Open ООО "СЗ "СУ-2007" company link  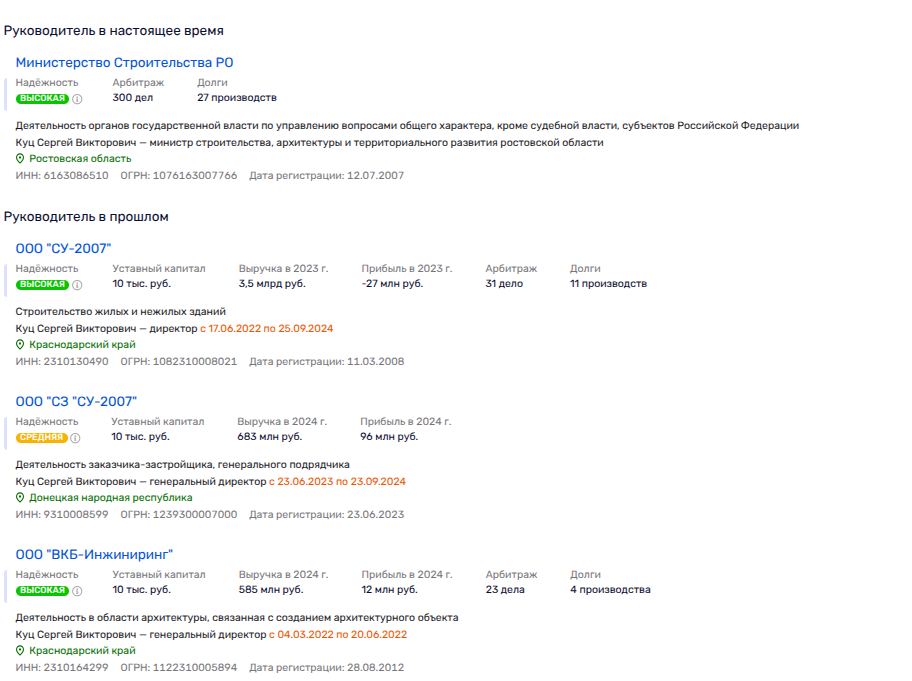[x=76, y=401]
